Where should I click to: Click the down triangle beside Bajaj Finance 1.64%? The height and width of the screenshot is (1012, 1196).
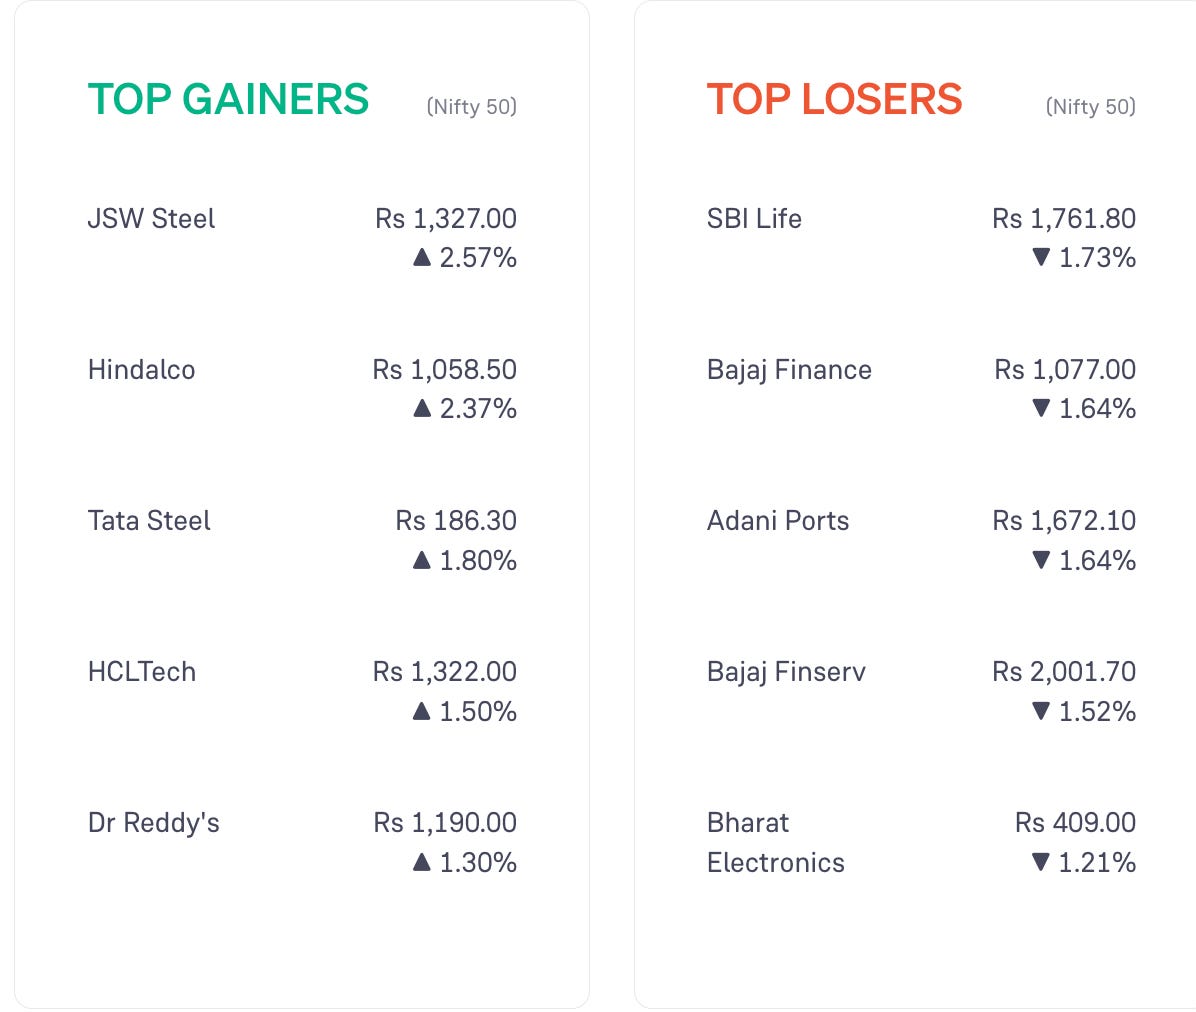click(x=1040, y=408)
